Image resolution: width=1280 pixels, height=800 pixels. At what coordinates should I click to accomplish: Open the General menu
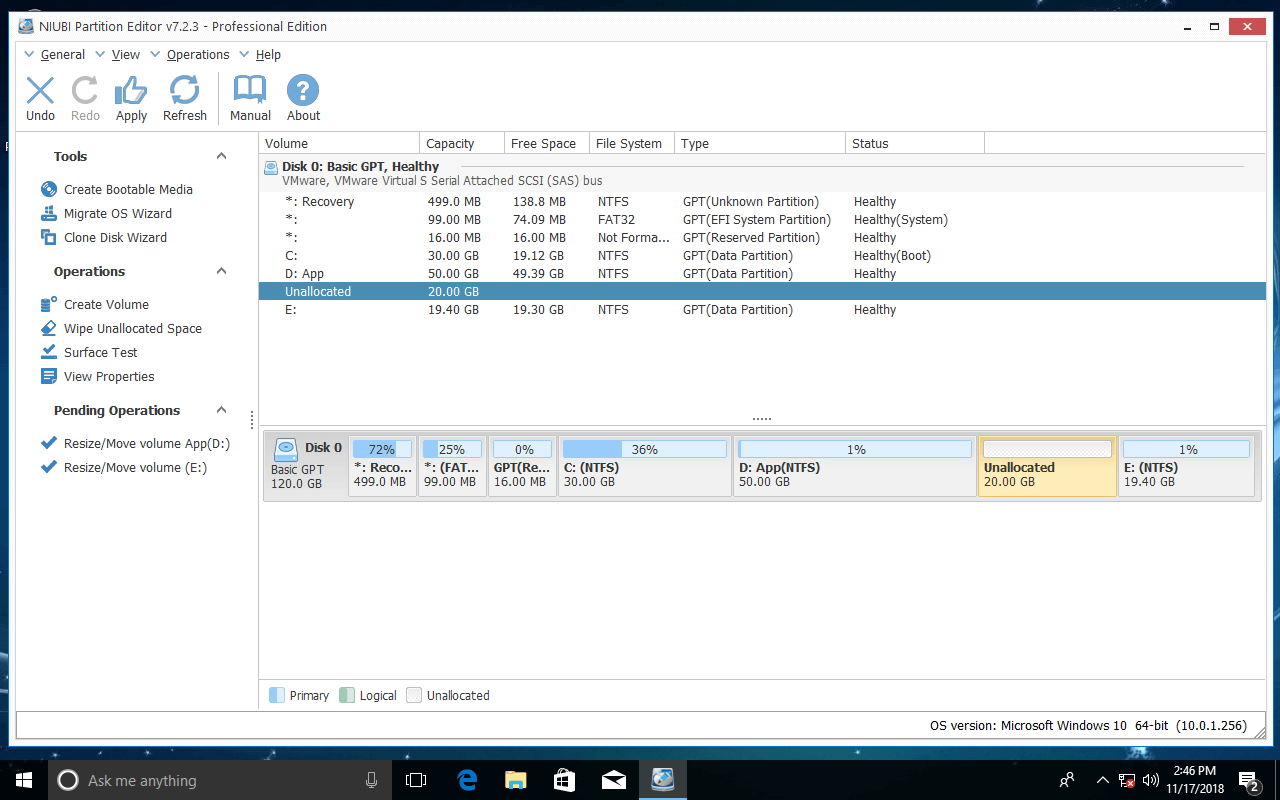tap(62, 54)
